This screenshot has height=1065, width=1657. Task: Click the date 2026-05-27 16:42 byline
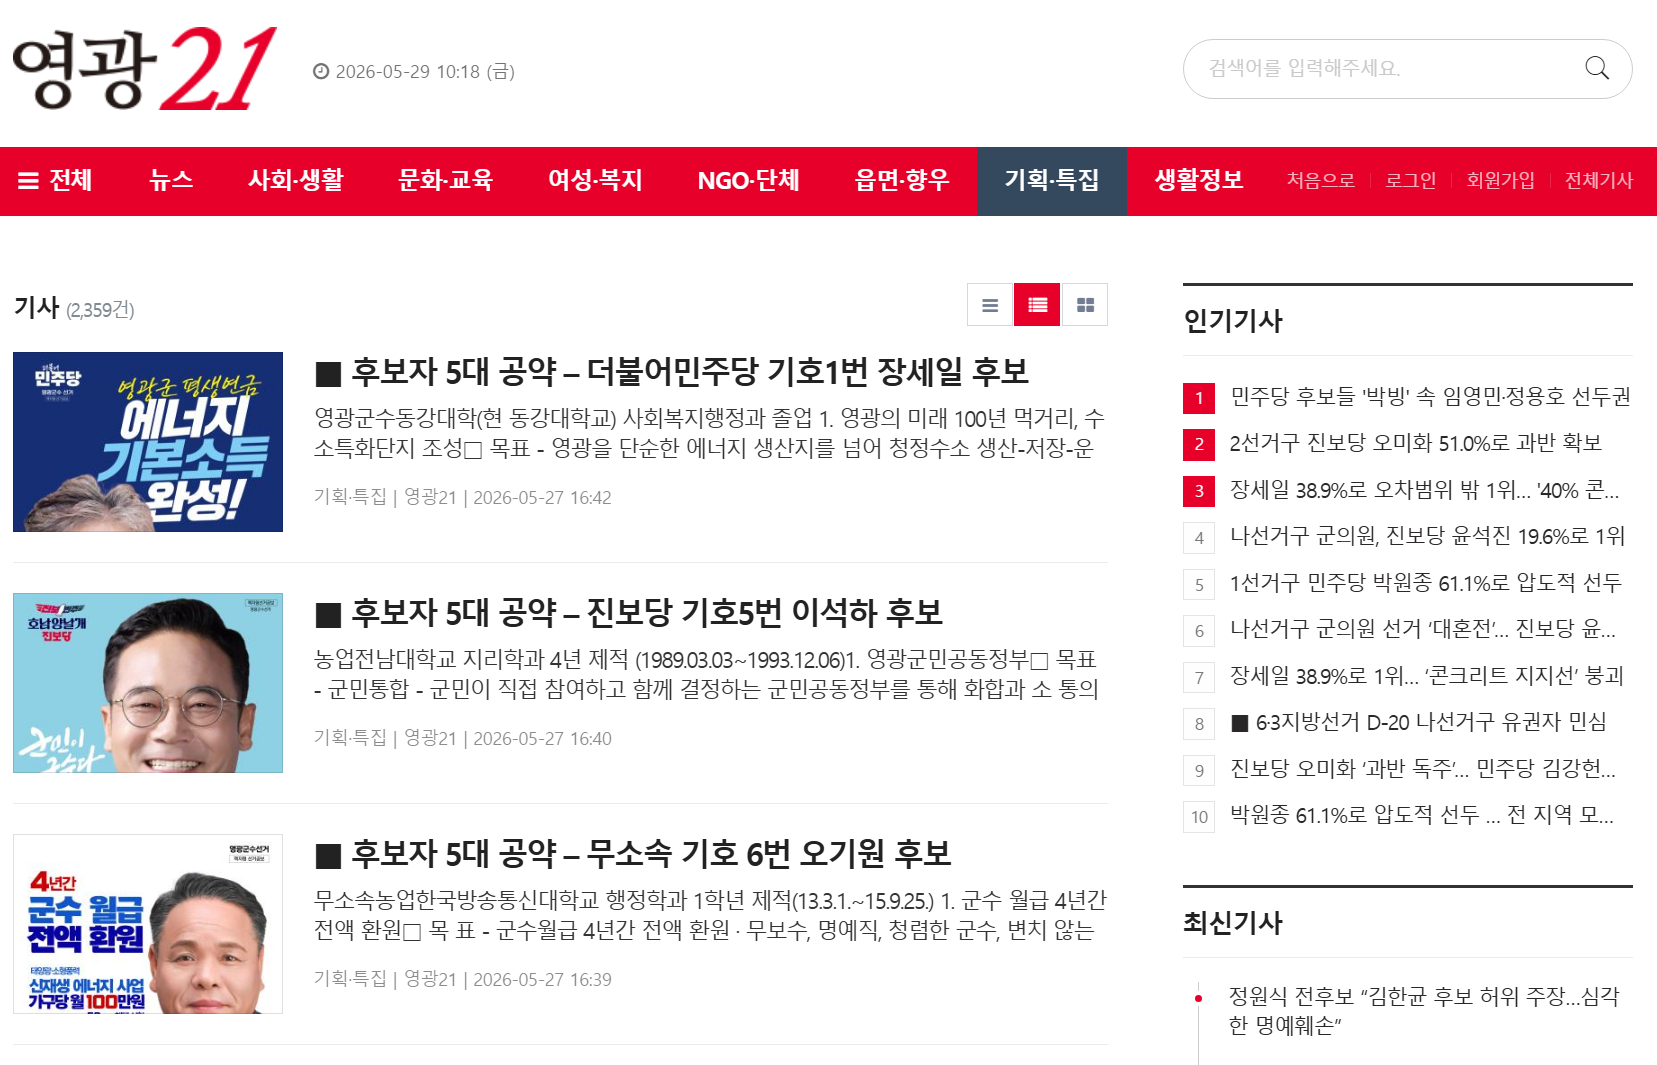tap(542, 498)
